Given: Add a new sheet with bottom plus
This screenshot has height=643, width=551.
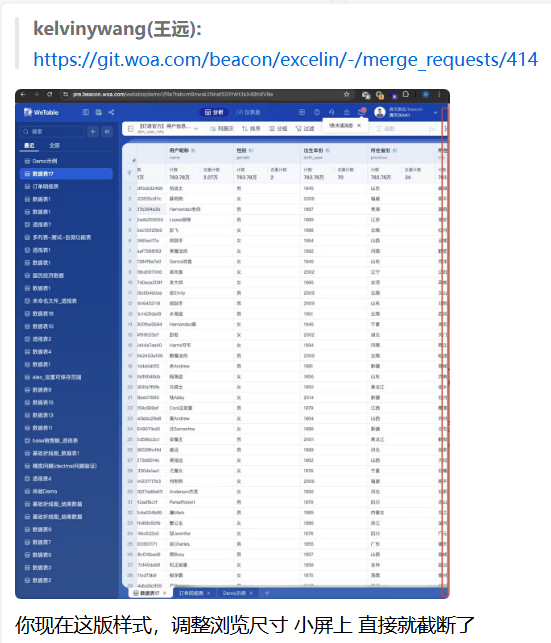Looking at the screenshot, I should click(267, 593).
